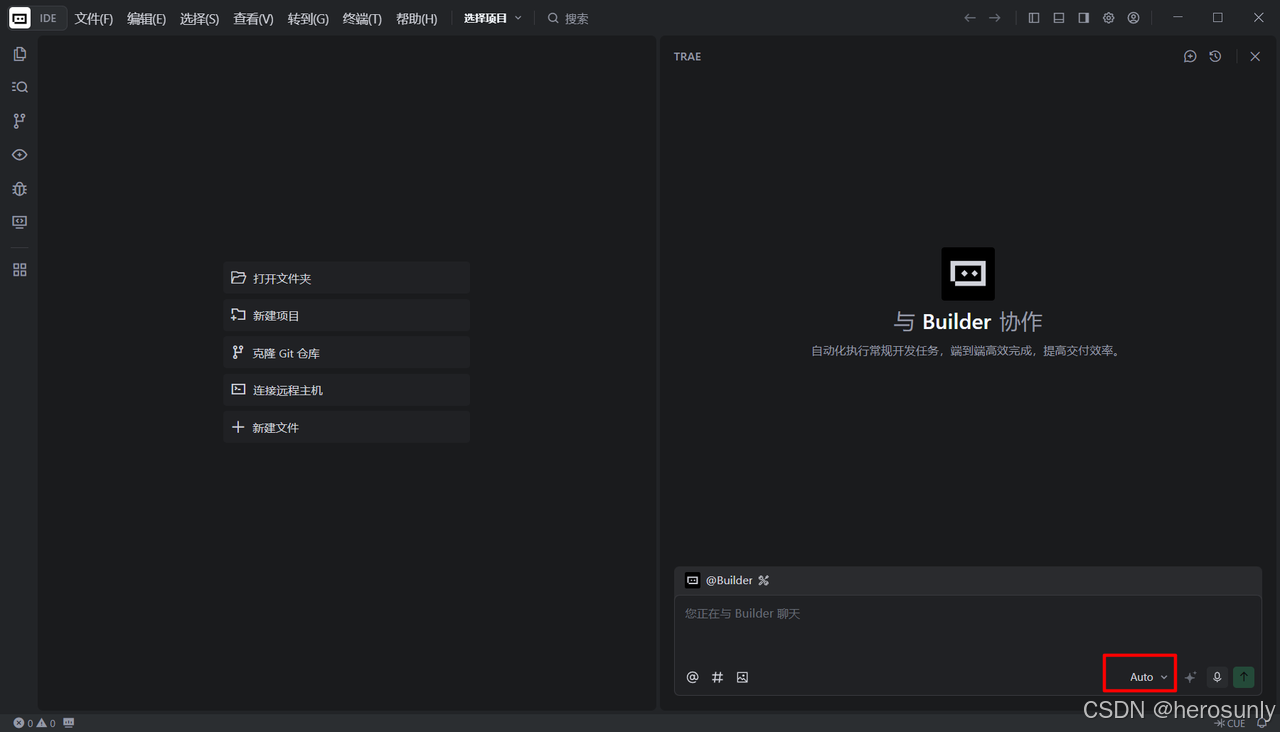
Task: Open the 终端(T) menu
Action: point(362,18)
